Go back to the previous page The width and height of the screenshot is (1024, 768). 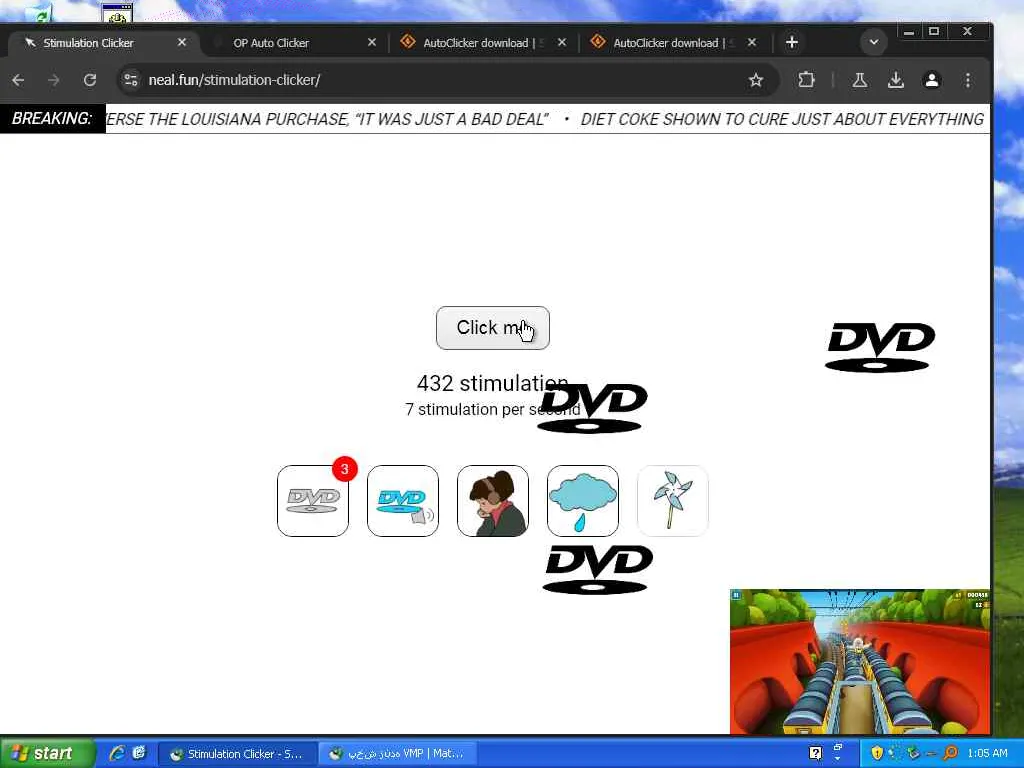[x=18, y=80]
